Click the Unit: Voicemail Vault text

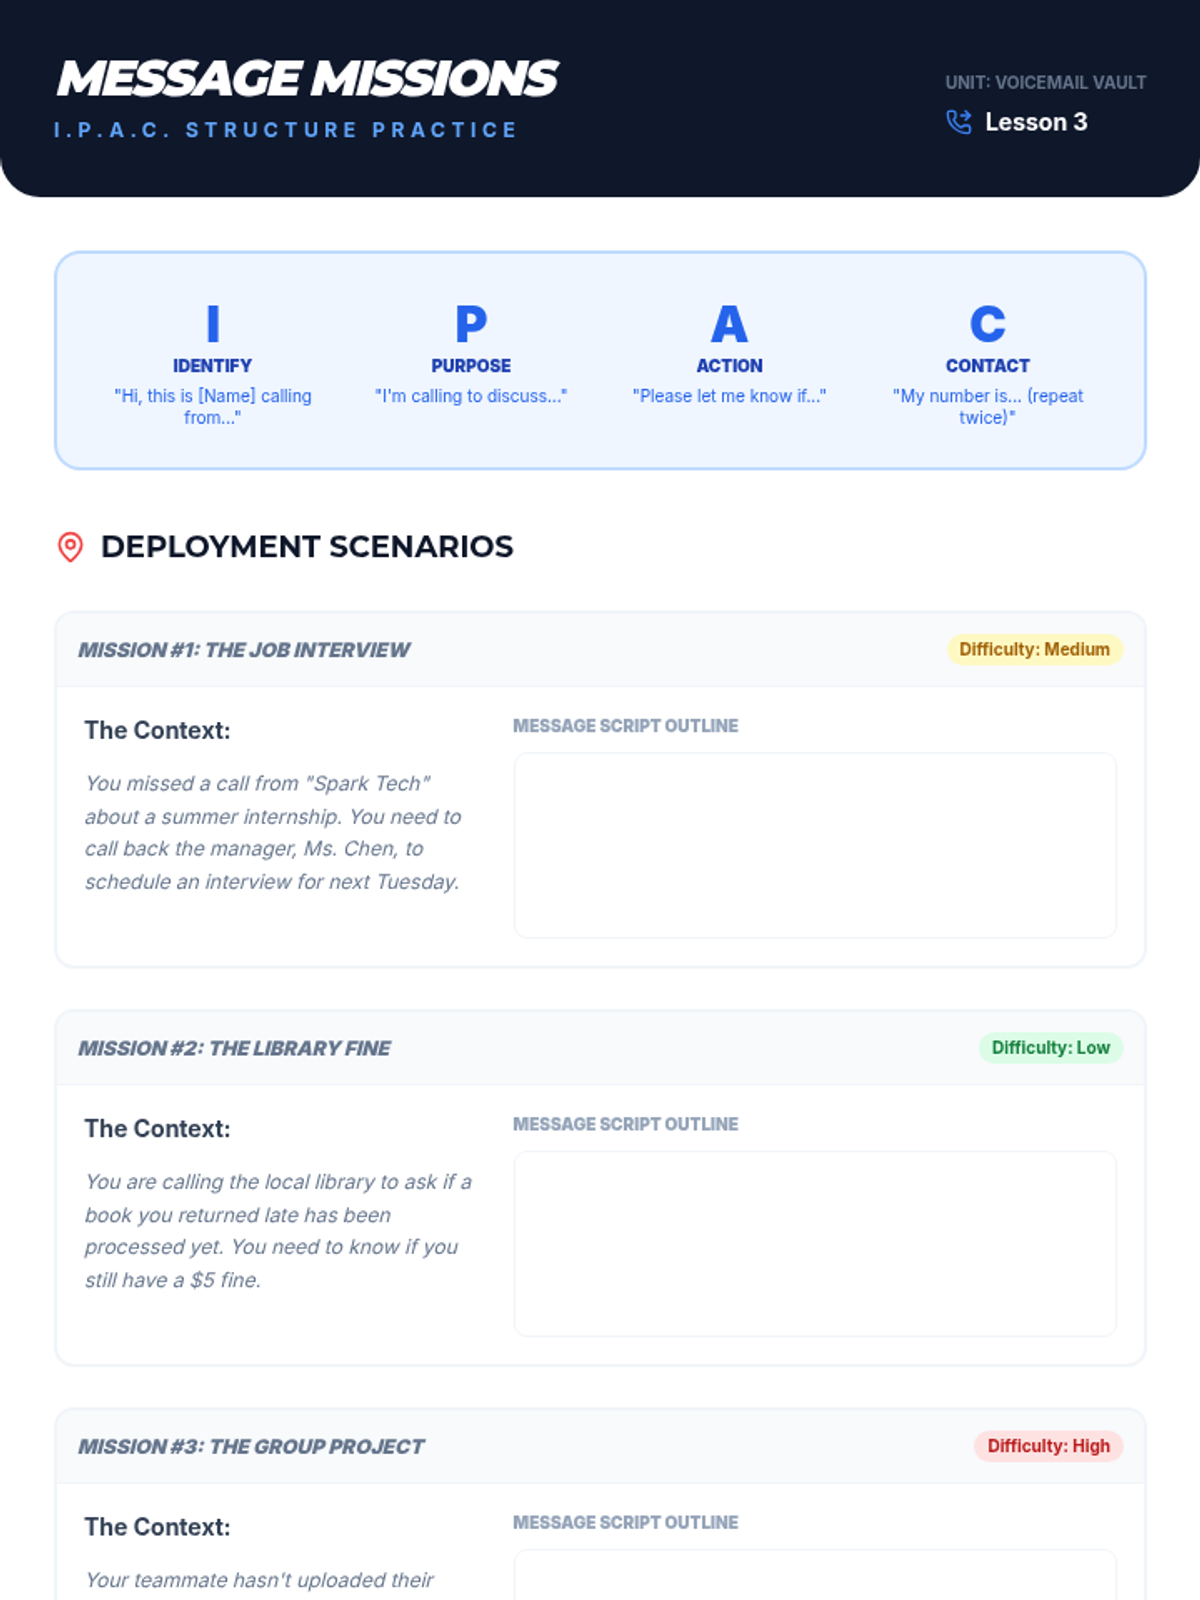pos(1045,83)
